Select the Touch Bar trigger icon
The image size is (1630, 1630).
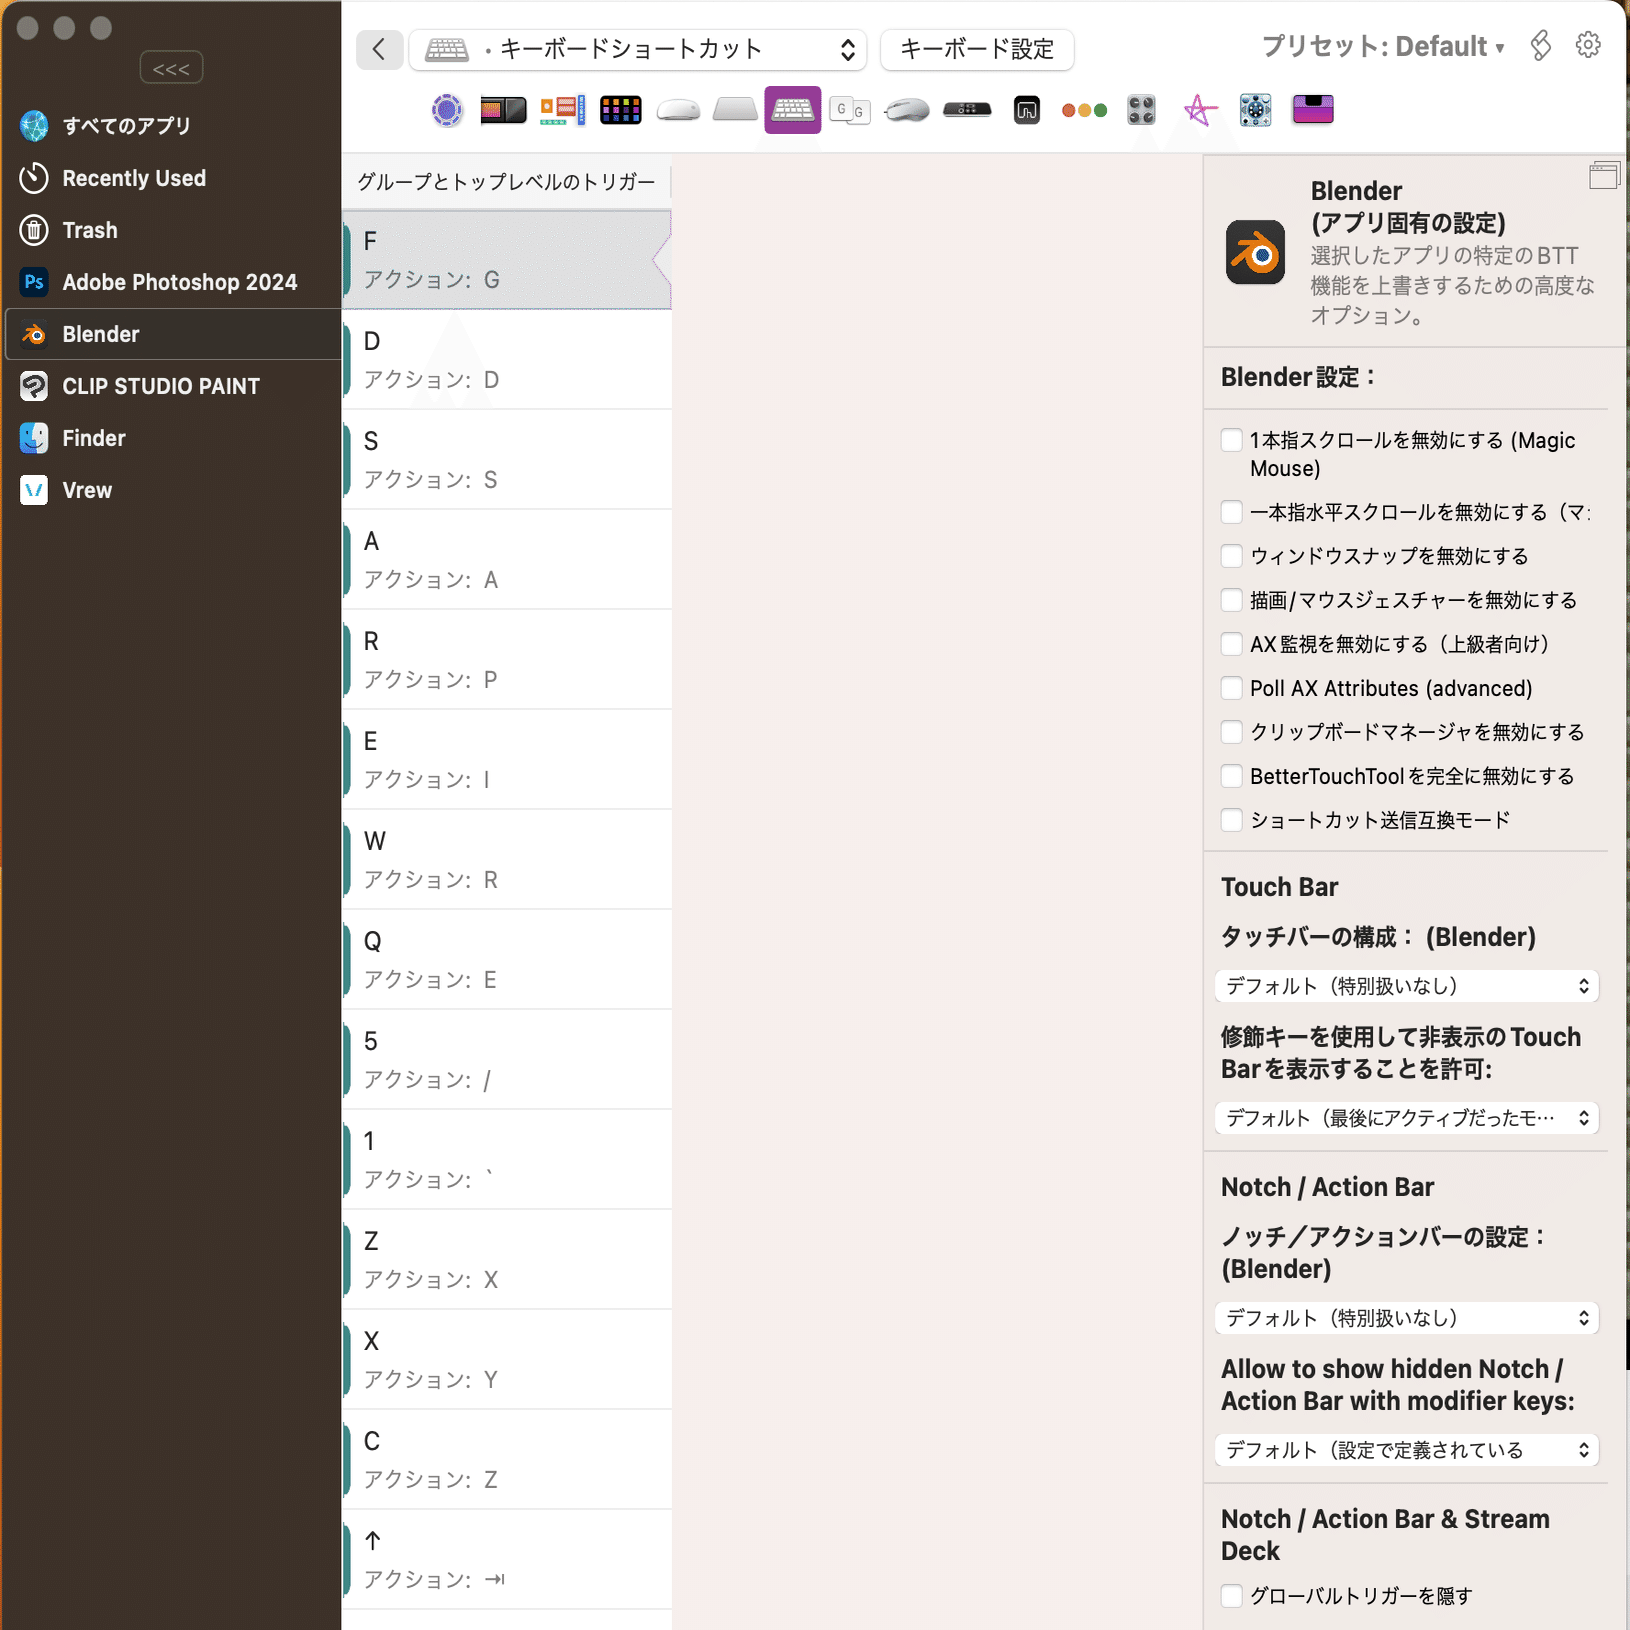(x=503, y=110)
